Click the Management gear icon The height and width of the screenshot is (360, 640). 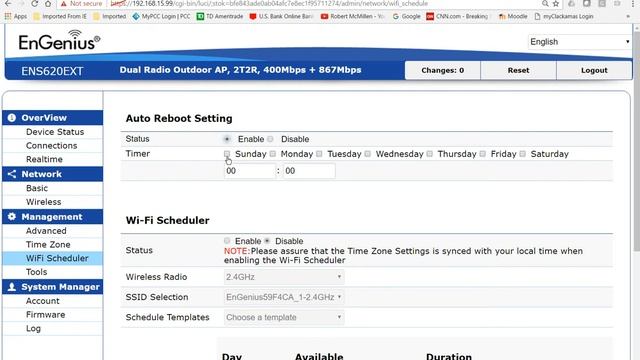click(x=11, y=217)
